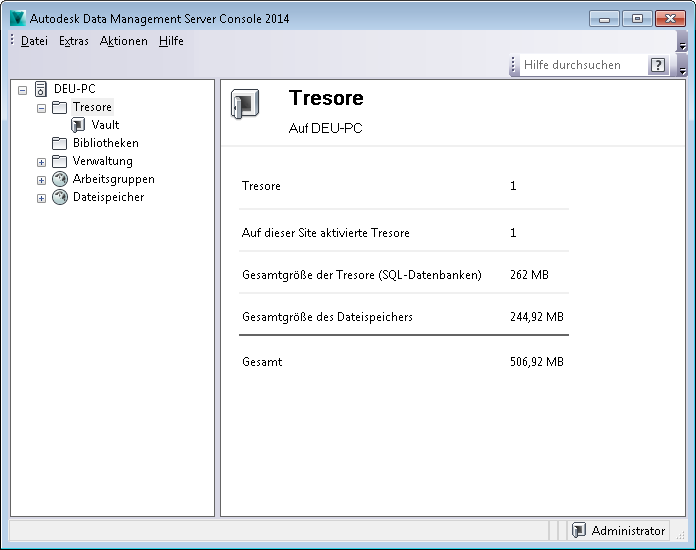This screenshot has width=696, height=550.
Task: Click the help toolbar drag grip handle
Action: coord(514,65)
